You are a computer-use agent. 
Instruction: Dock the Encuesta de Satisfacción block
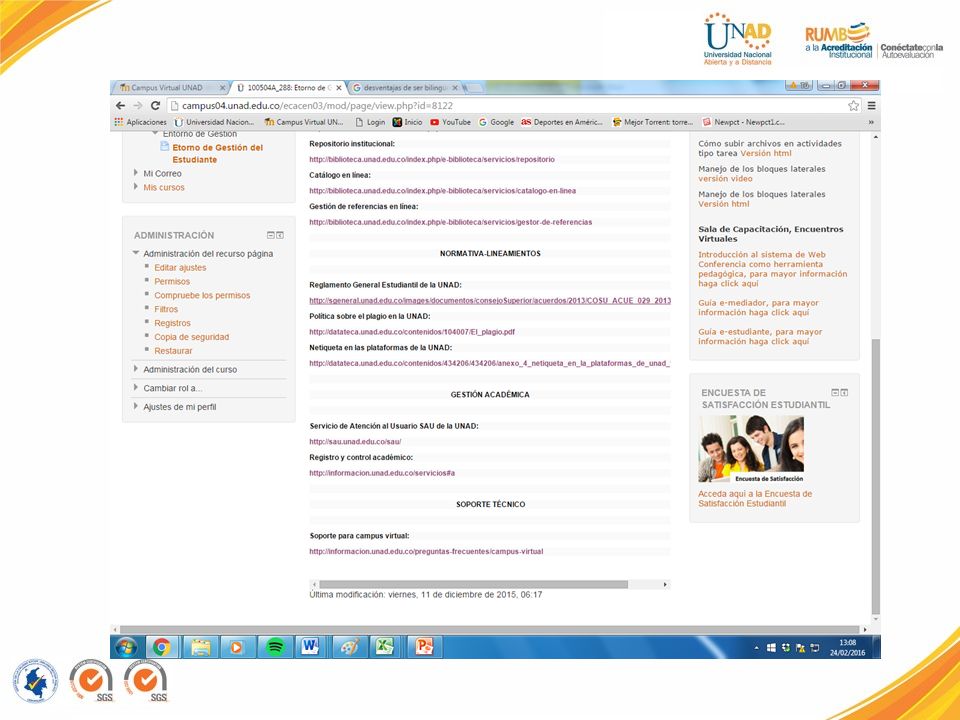(x=844, y=392)
